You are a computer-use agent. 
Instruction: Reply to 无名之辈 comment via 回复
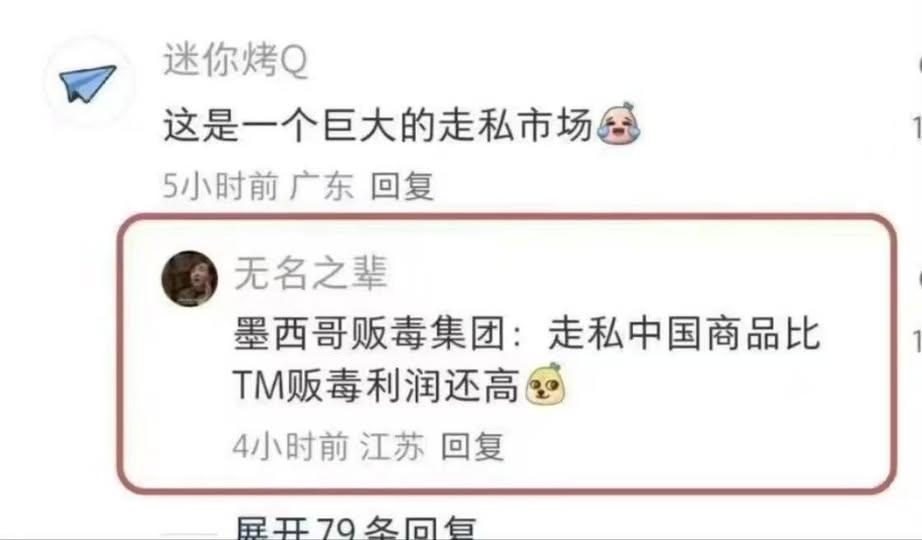click(x=473, y=446)
